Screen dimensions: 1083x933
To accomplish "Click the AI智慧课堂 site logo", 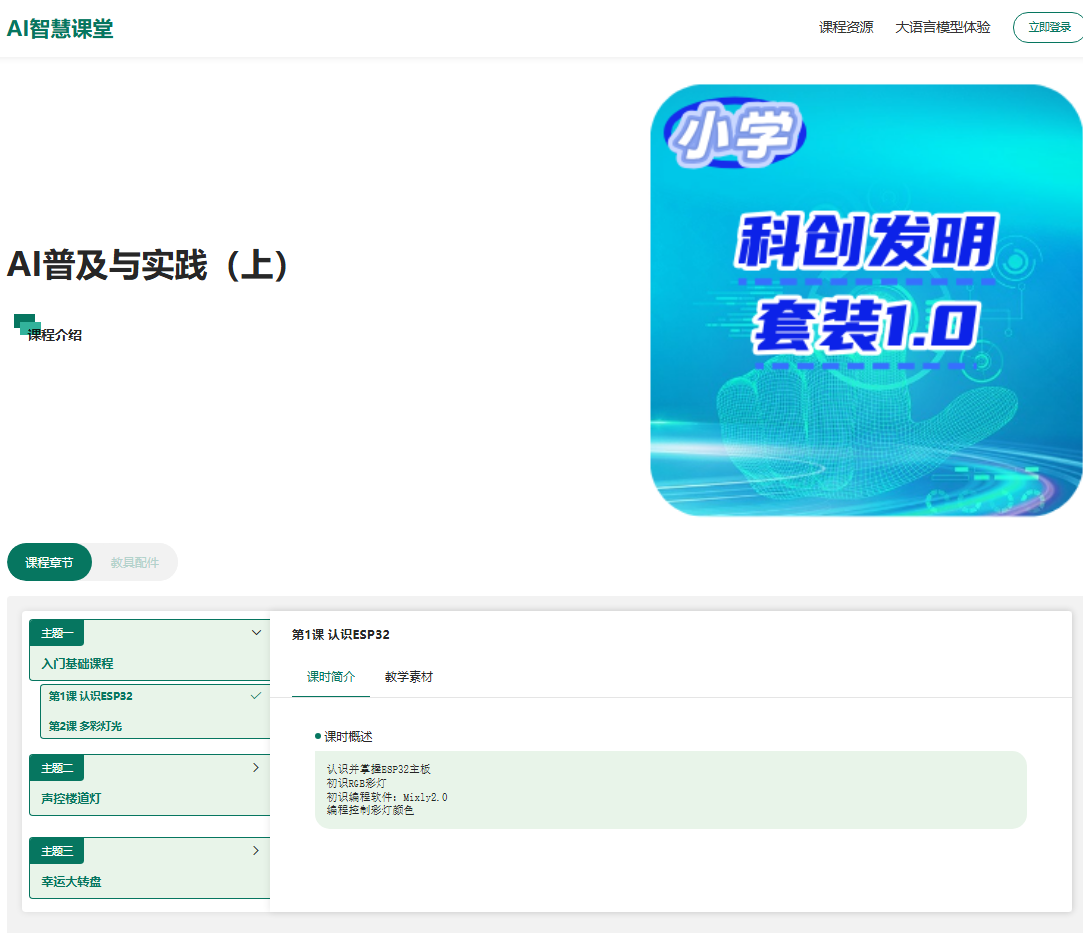I will pos(60,28).
